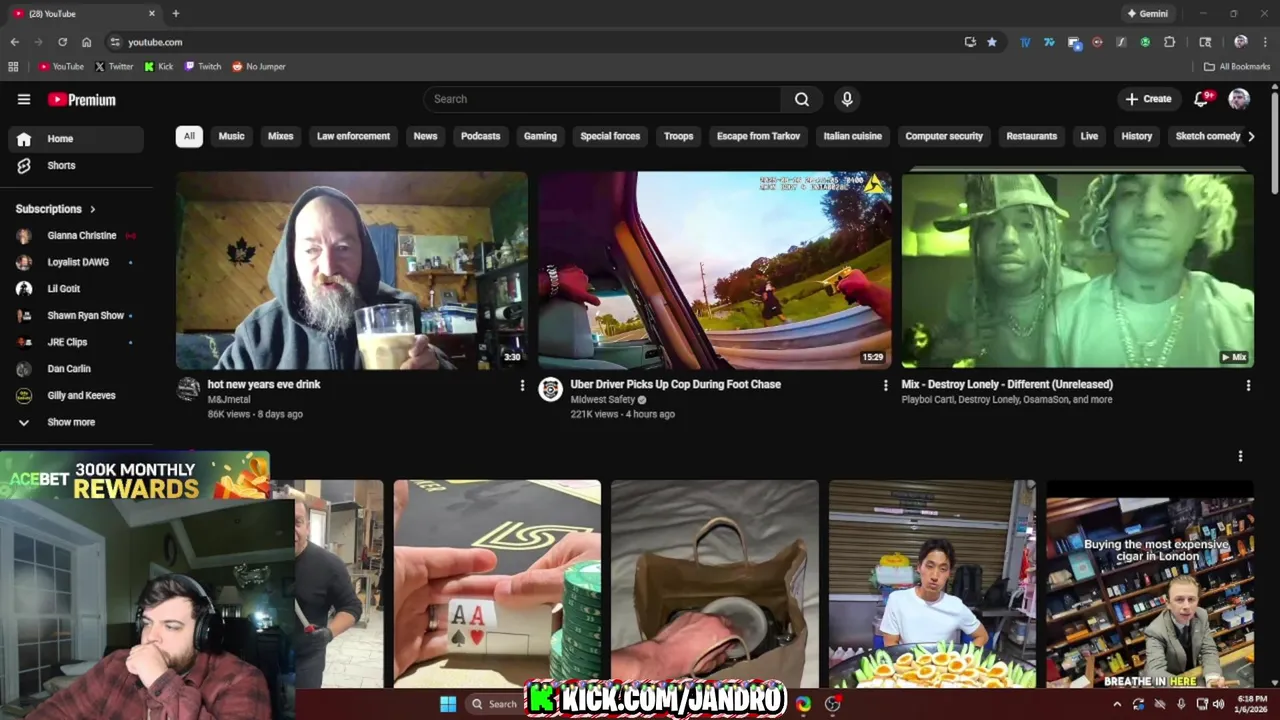1280x720 pixels.
Task: Open the Dan Carlin subscription
Action: pyautogui.click(x=76, y=369)
